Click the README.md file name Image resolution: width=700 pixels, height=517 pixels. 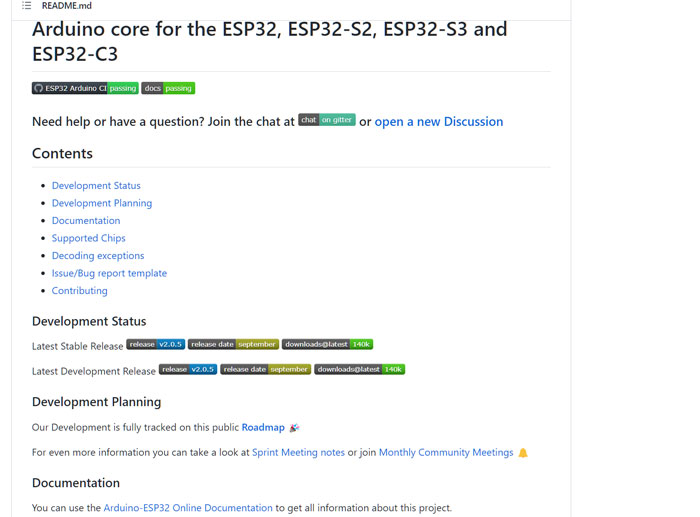[x=67, y=6]
